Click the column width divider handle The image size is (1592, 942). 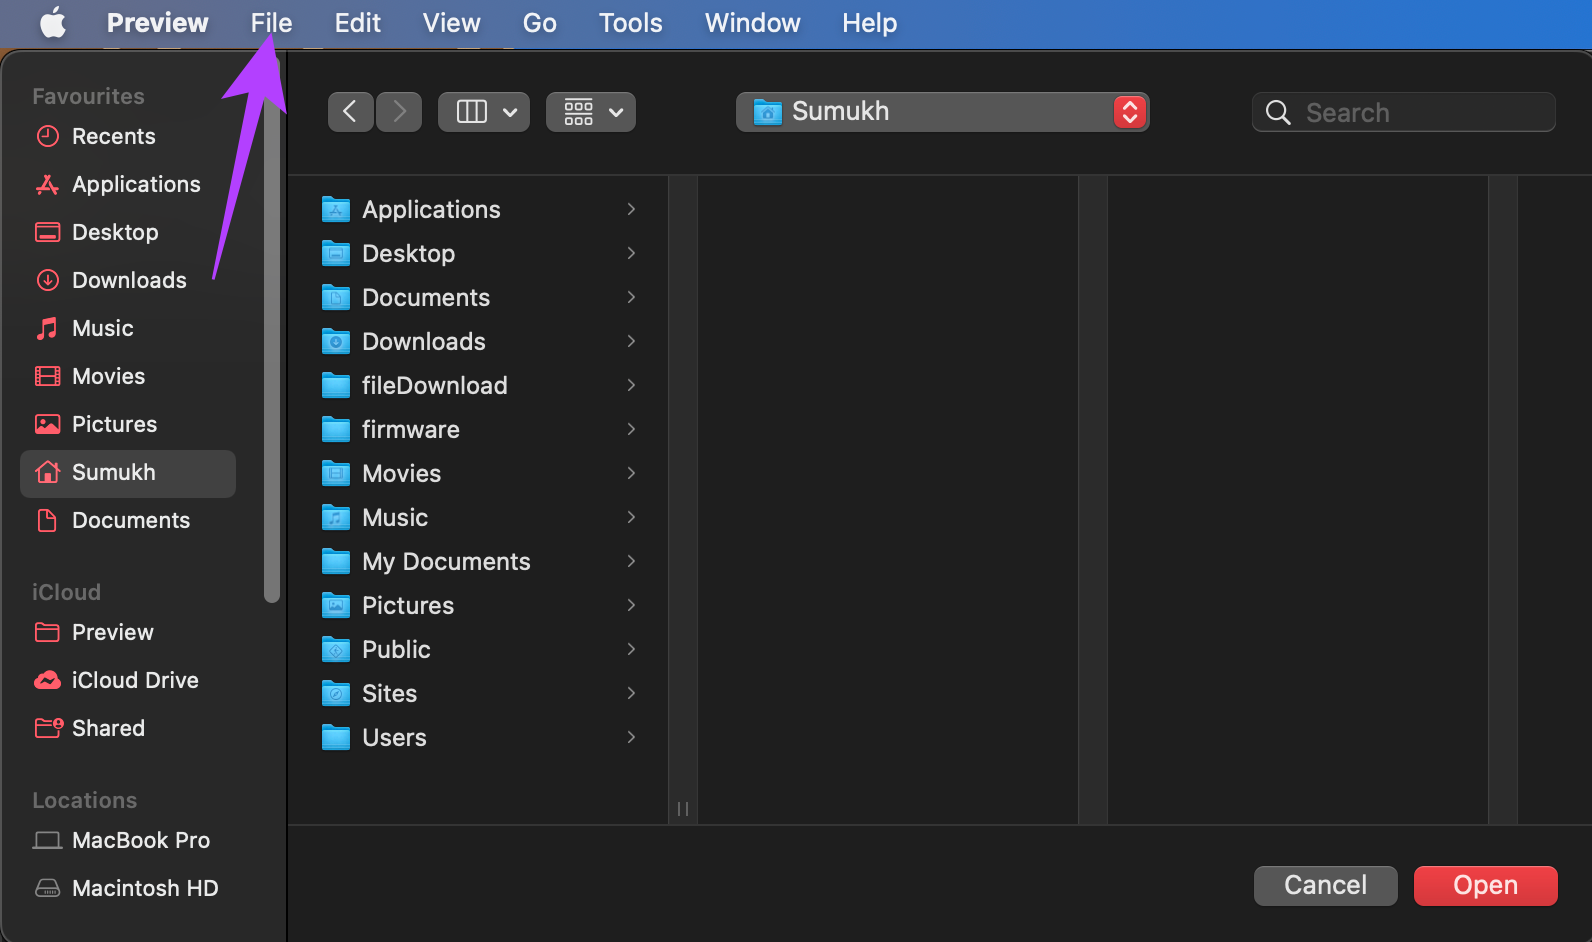(683, 809)
